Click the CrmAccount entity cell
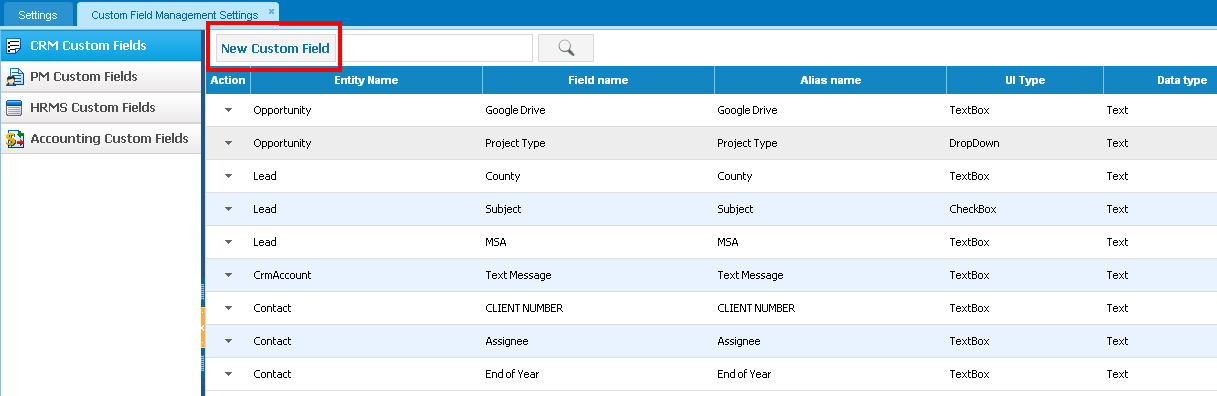This screenshot has height=396, width=1217. click(x=366, y=275)
